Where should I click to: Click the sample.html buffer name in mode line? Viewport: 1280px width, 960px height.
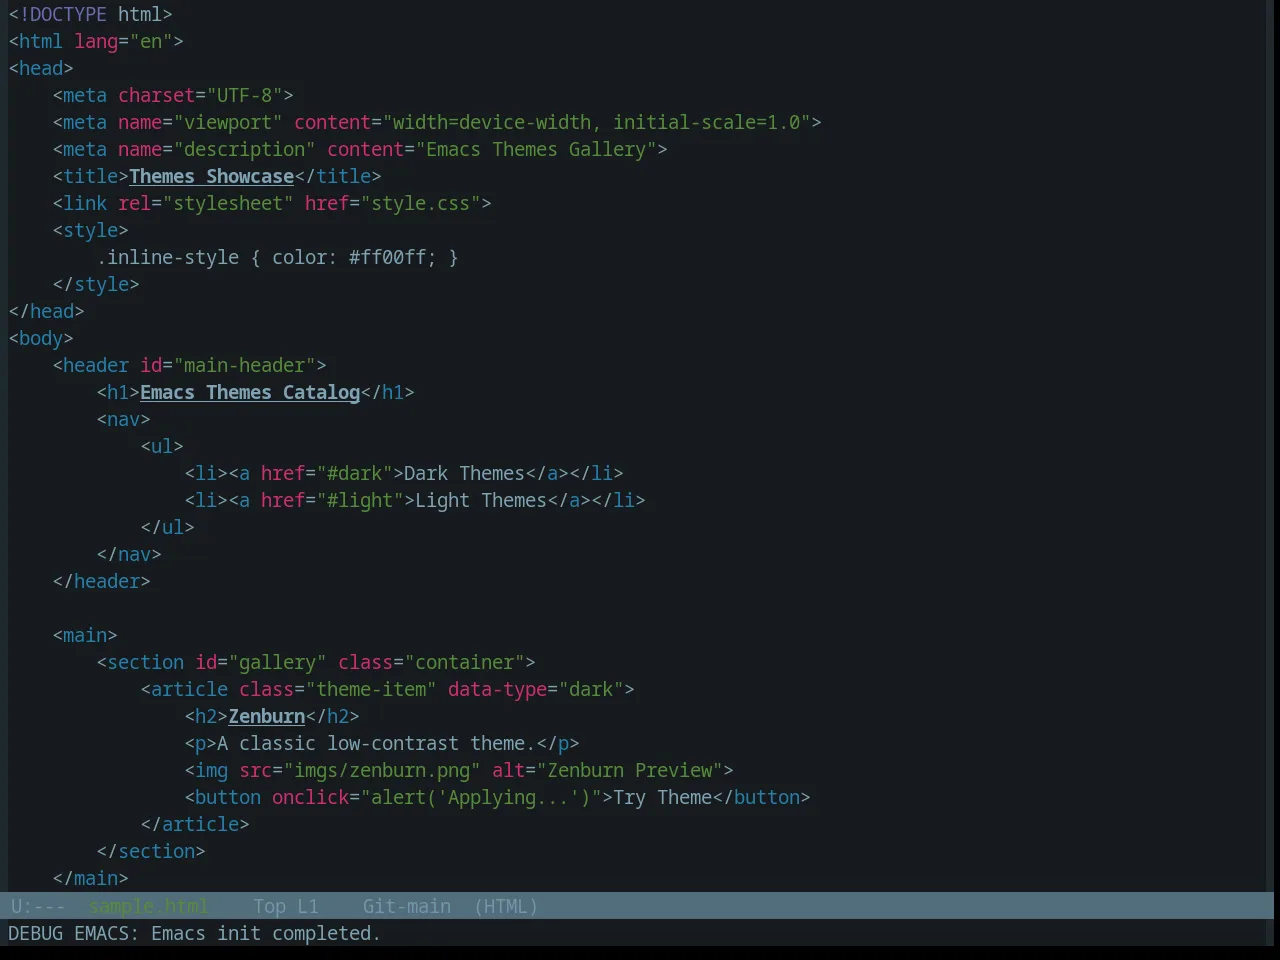[x=148, y=906]
